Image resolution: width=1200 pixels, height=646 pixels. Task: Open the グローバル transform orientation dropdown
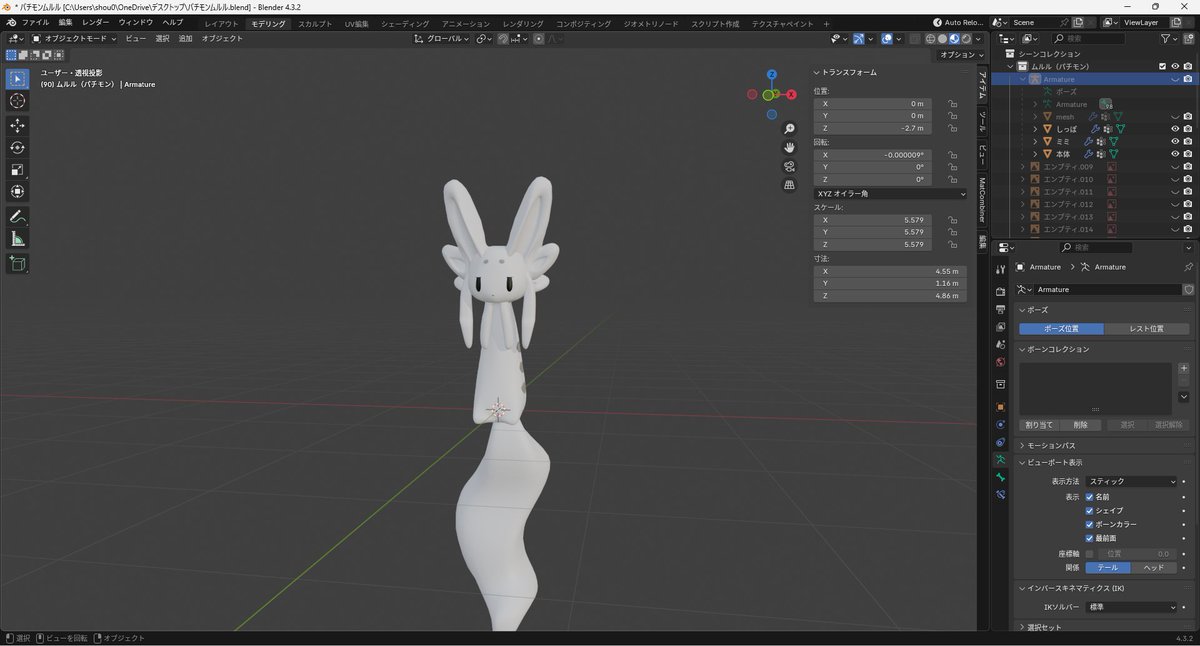(x=441, y=38)
